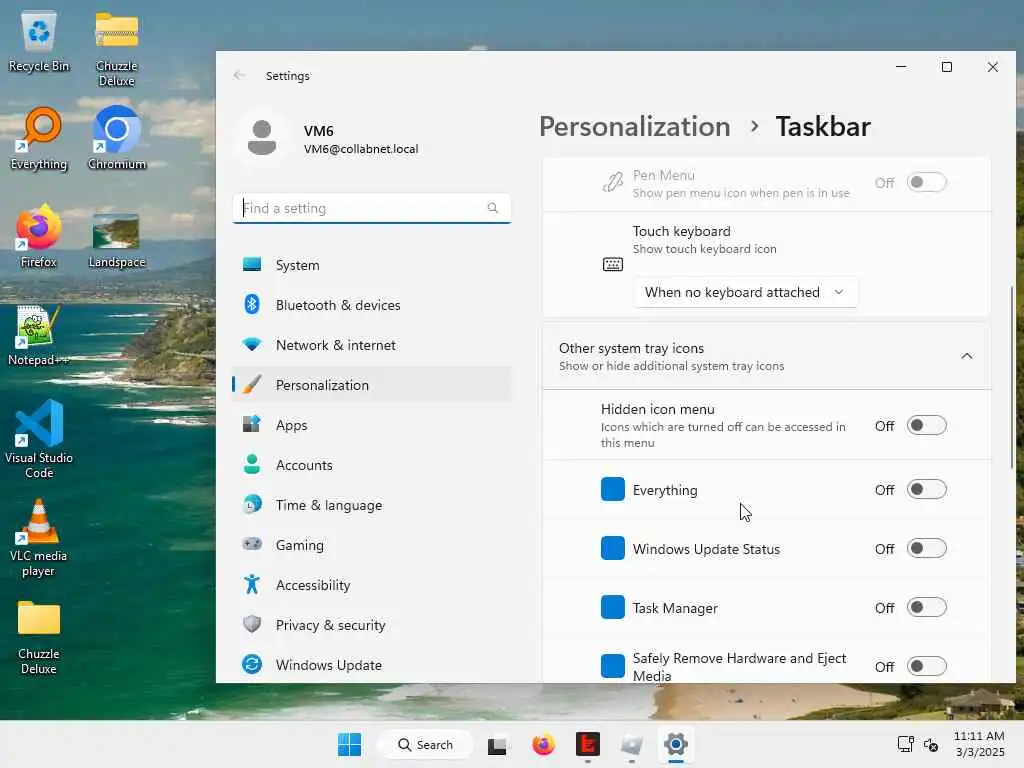Viewport: 1024px width, 768px height.
Task: Enable the Everything tray icon toggle
Action: point(926,490)
